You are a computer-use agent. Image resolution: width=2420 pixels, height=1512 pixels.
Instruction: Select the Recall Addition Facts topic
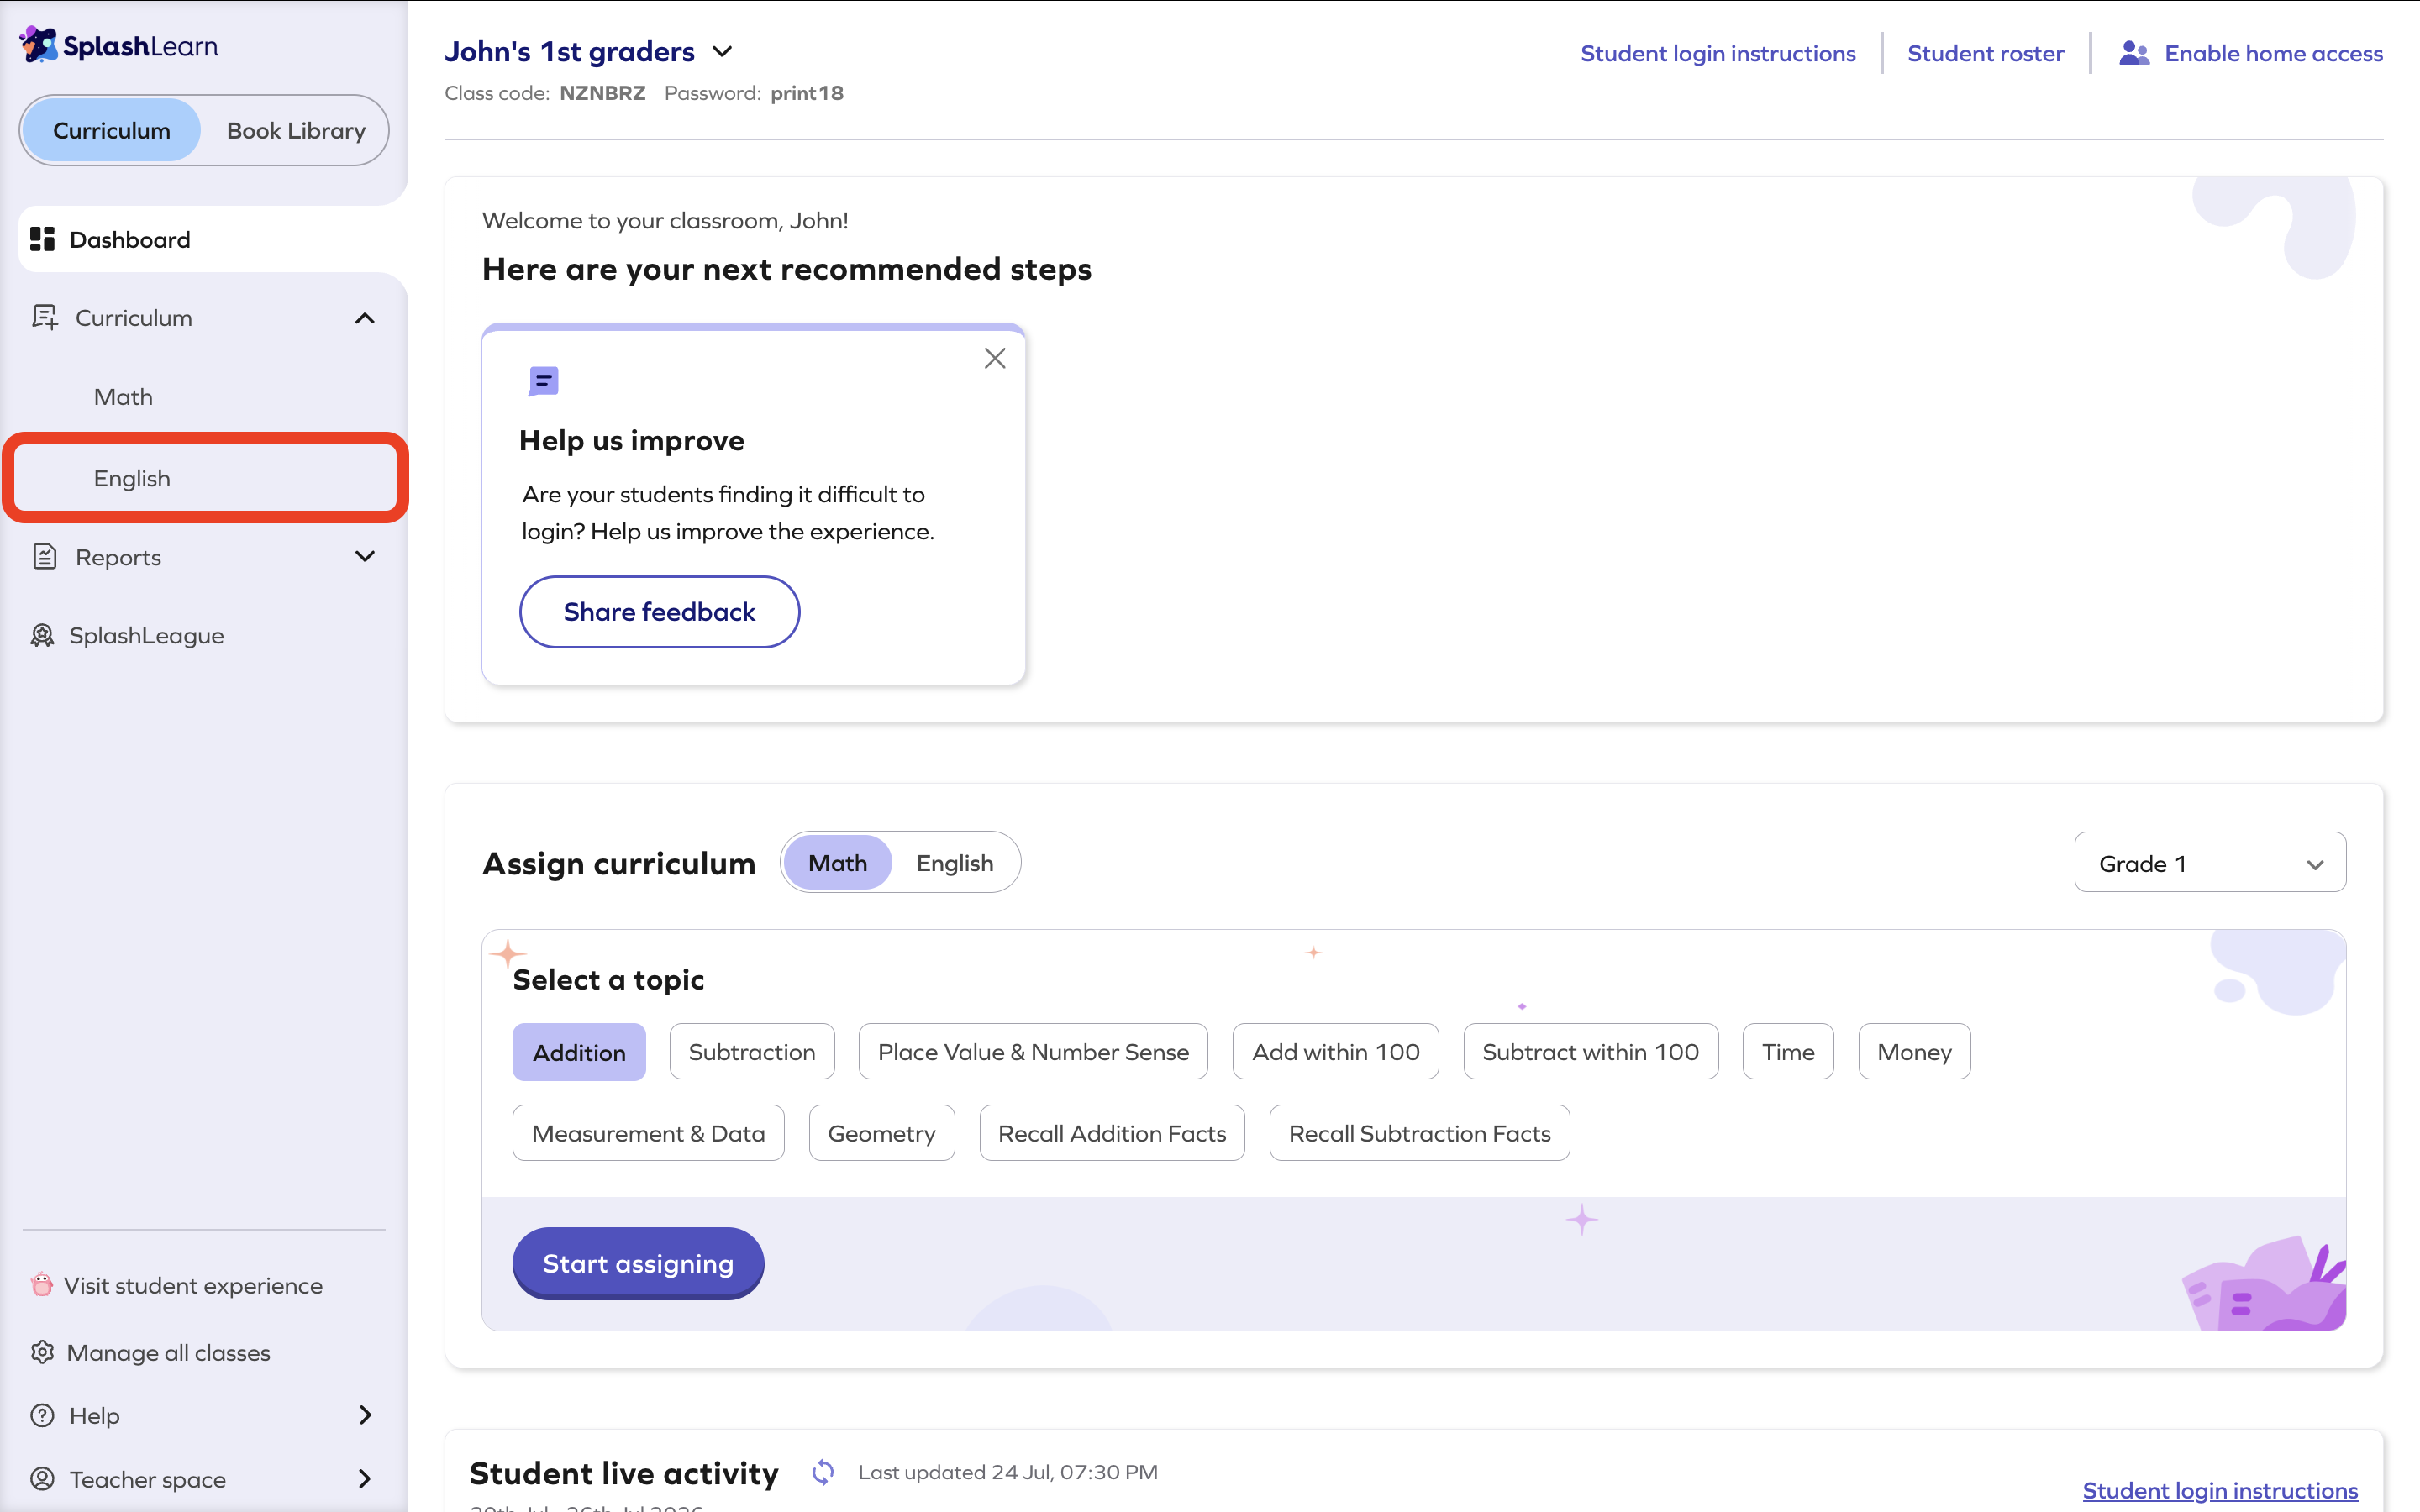(1112, 1133)
